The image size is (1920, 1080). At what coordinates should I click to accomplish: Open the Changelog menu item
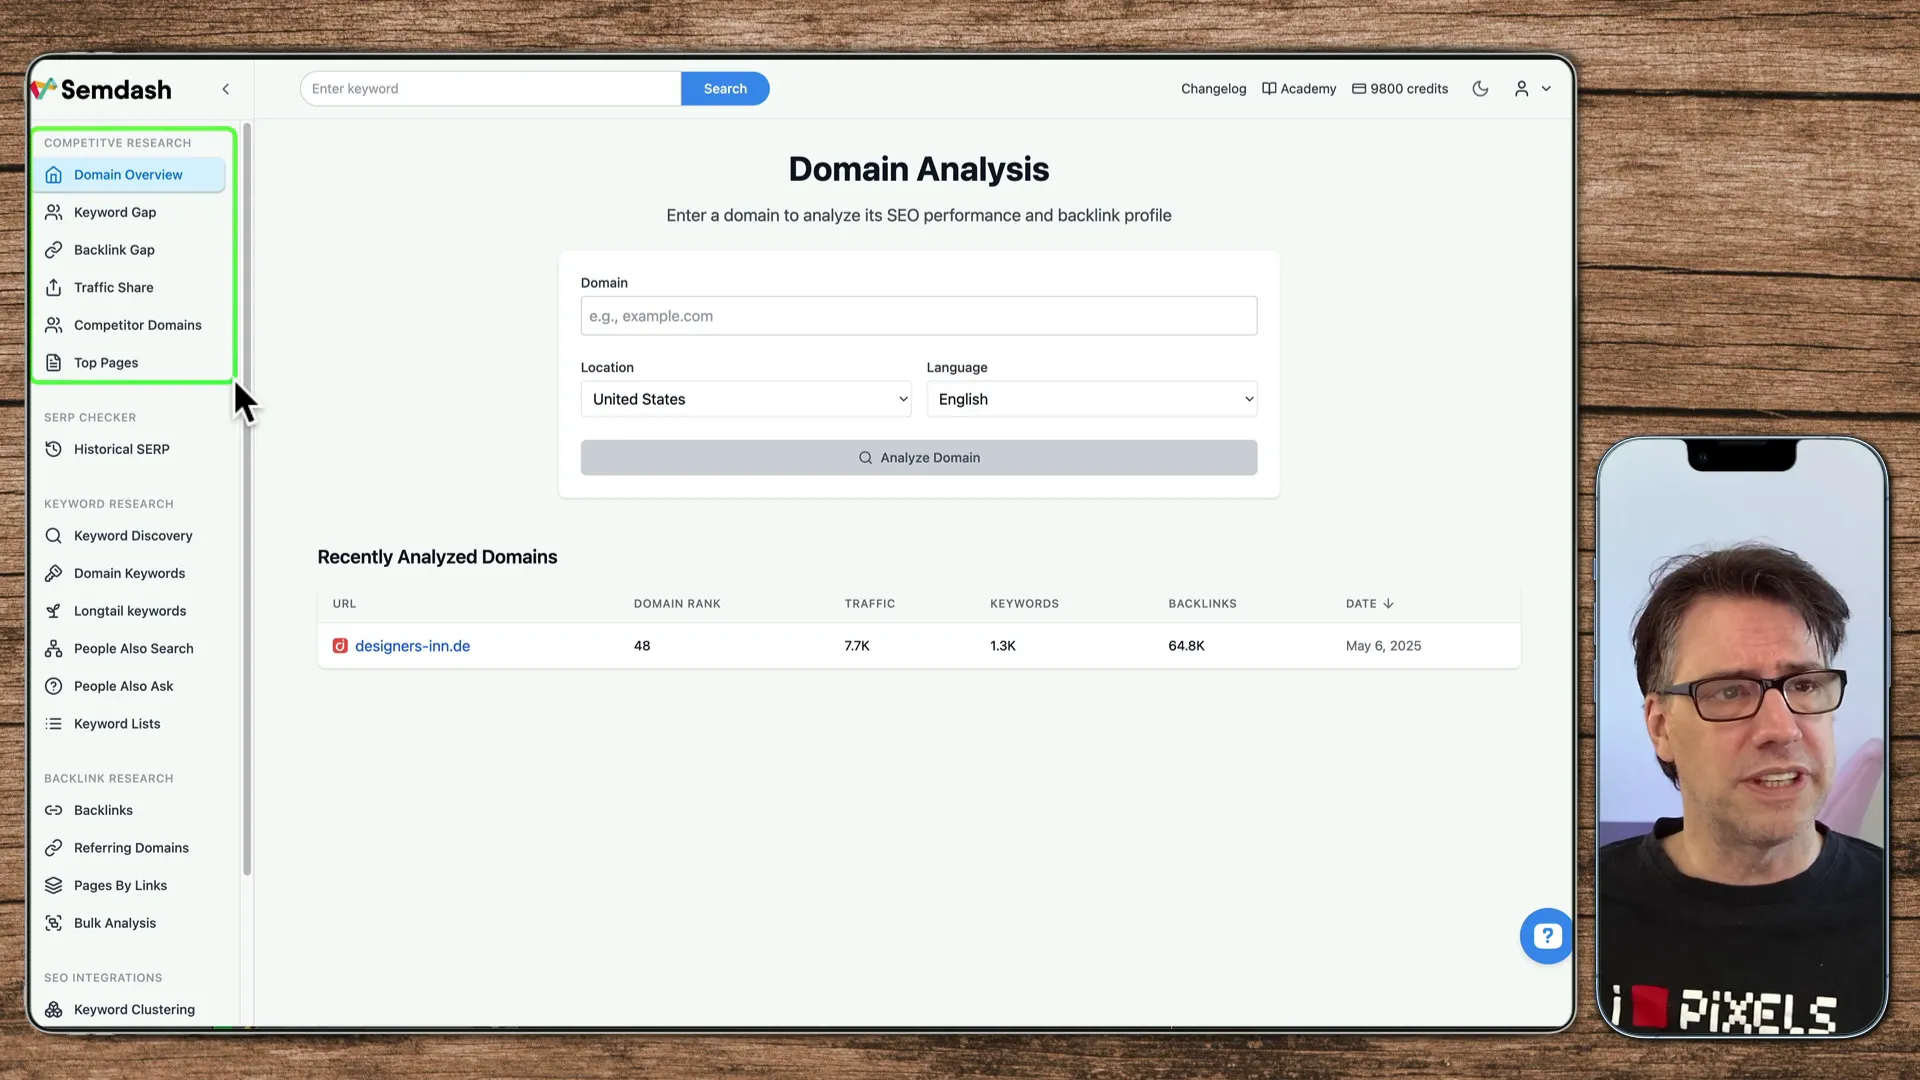[x=1213, y=88]
